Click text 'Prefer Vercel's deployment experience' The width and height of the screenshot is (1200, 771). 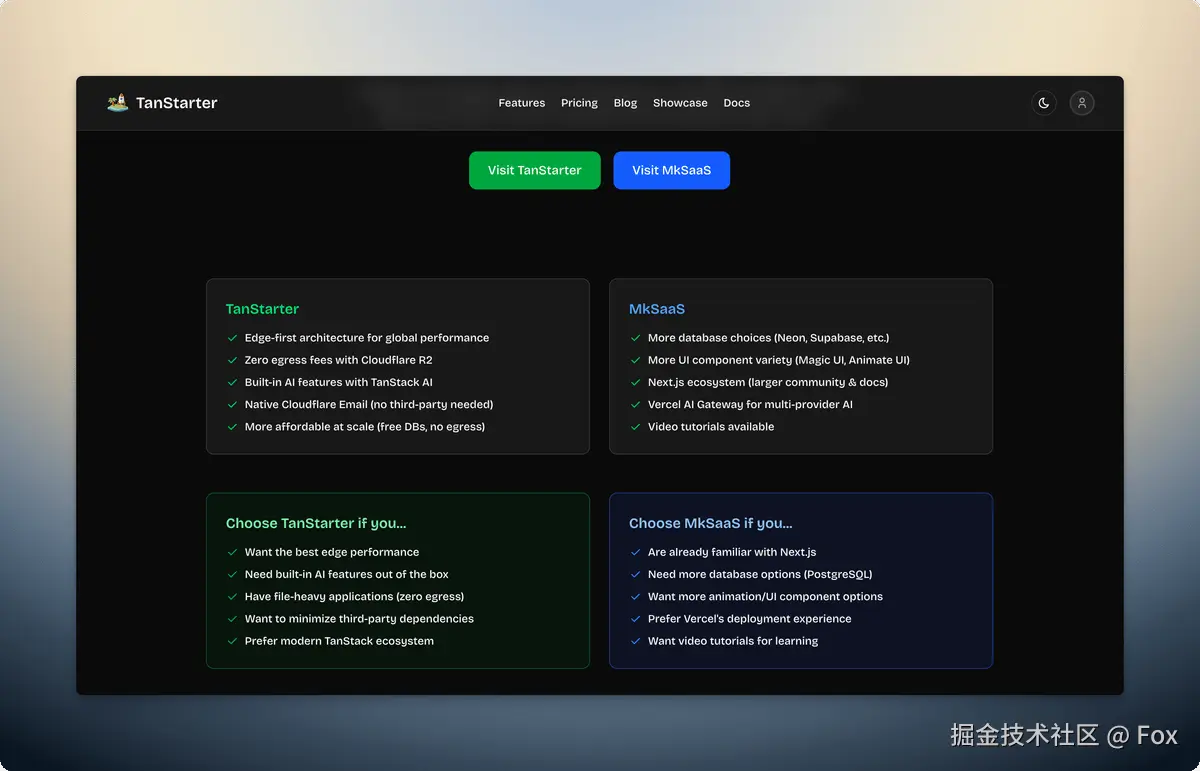[x=750, y=619]
